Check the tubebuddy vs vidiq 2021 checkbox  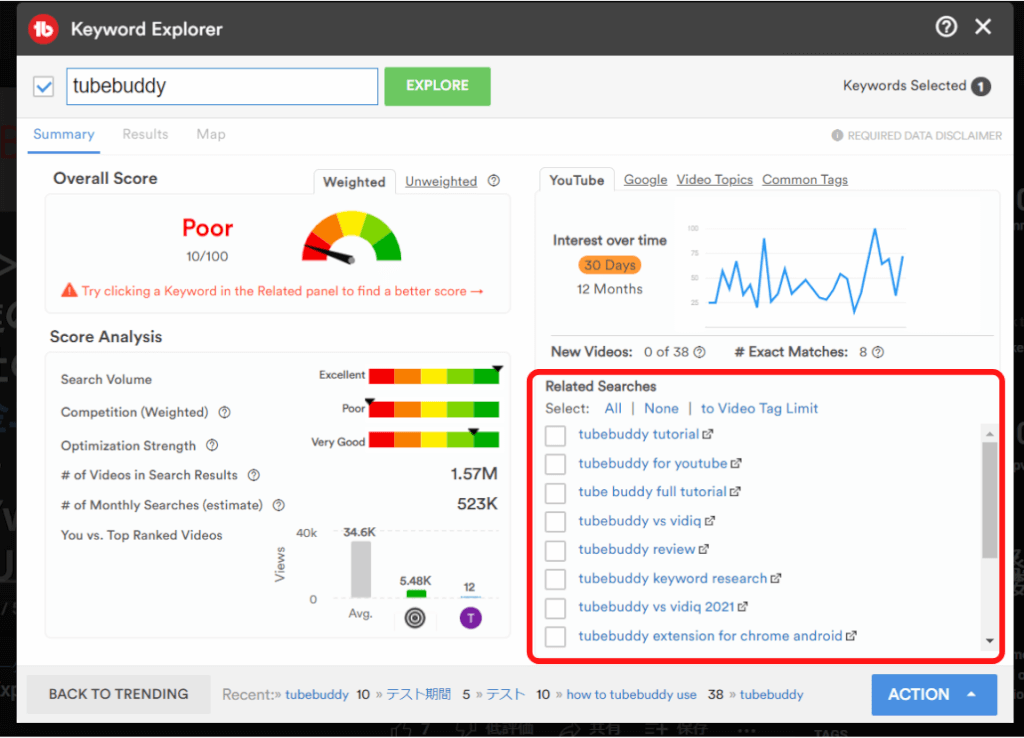555,607
